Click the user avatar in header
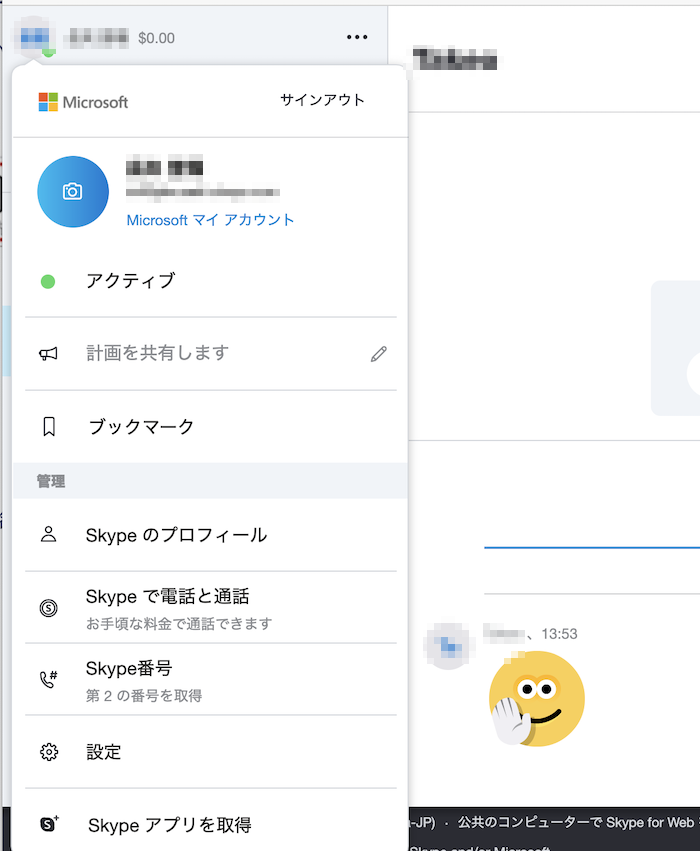 34,37
